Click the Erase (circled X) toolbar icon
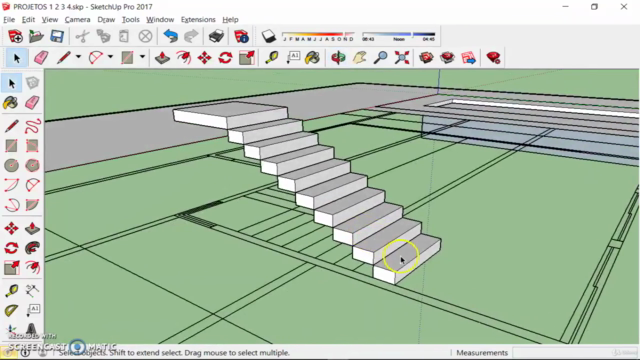This screenshot has width=640, height=360. click(145, 36)
